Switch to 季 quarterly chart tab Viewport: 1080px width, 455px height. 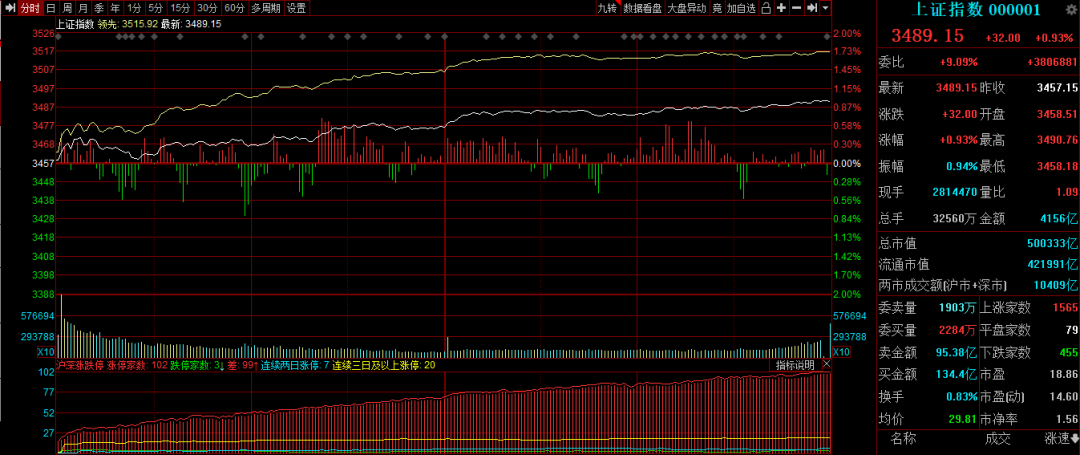pos(99,8)
